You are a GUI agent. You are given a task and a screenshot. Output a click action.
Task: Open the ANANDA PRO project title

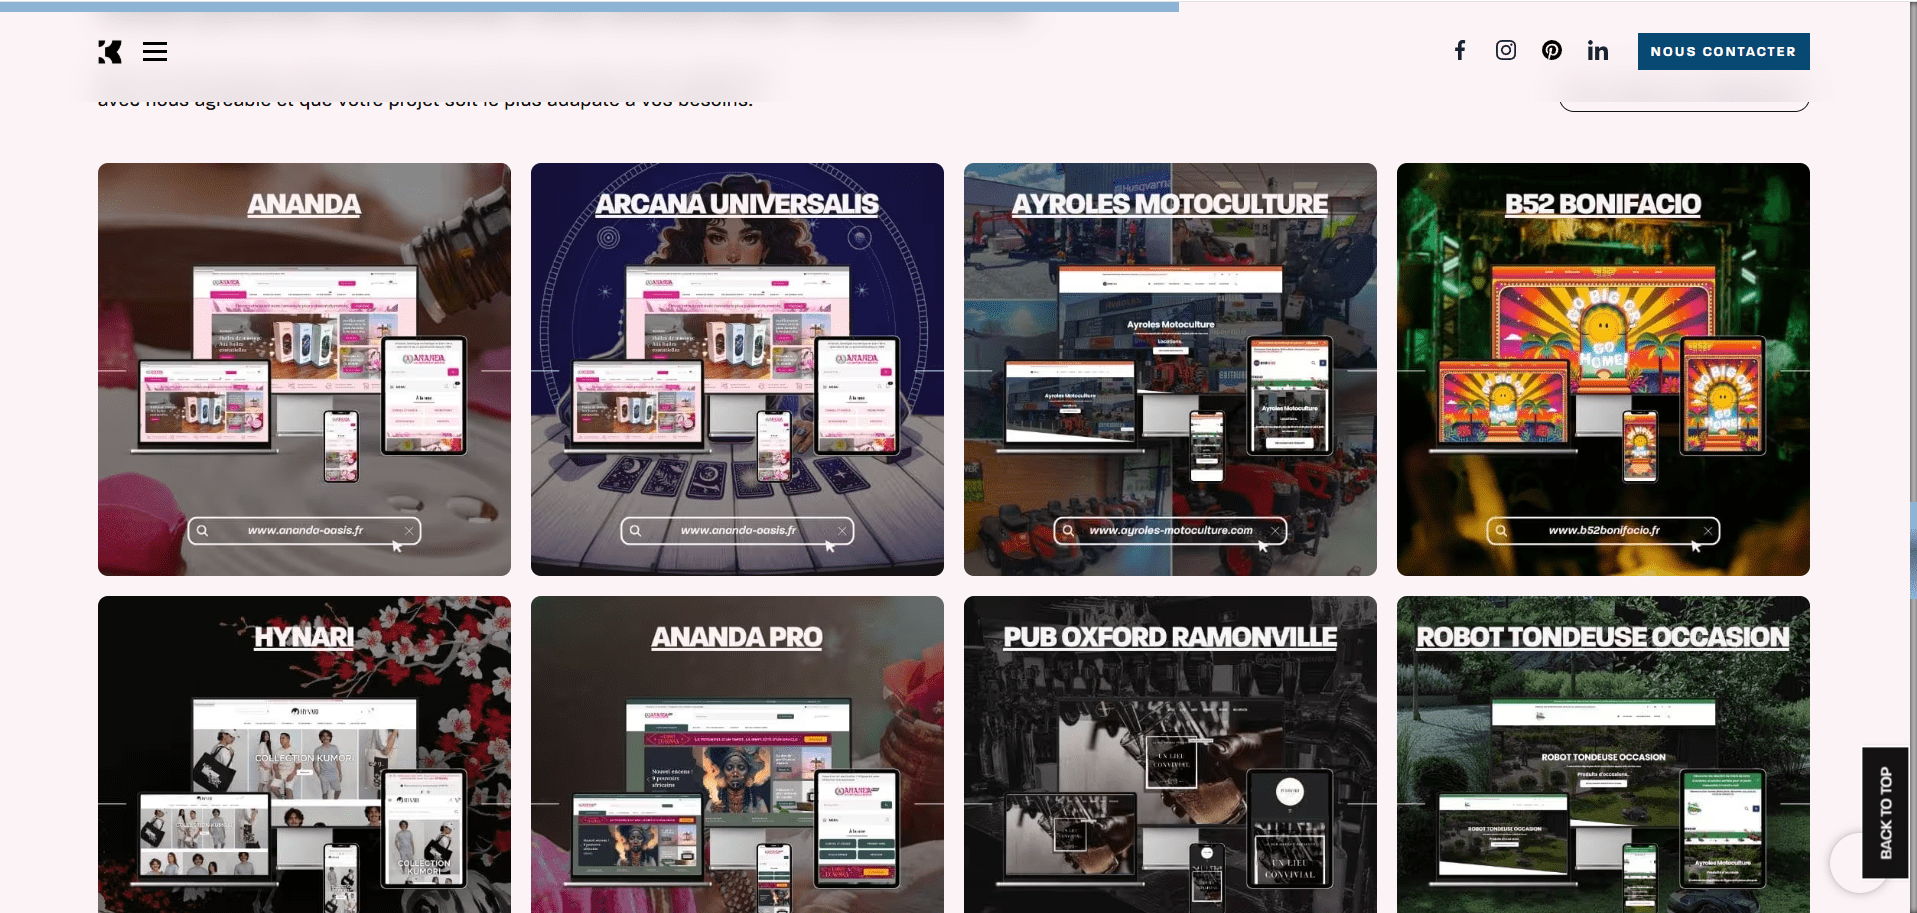point(737,637)
